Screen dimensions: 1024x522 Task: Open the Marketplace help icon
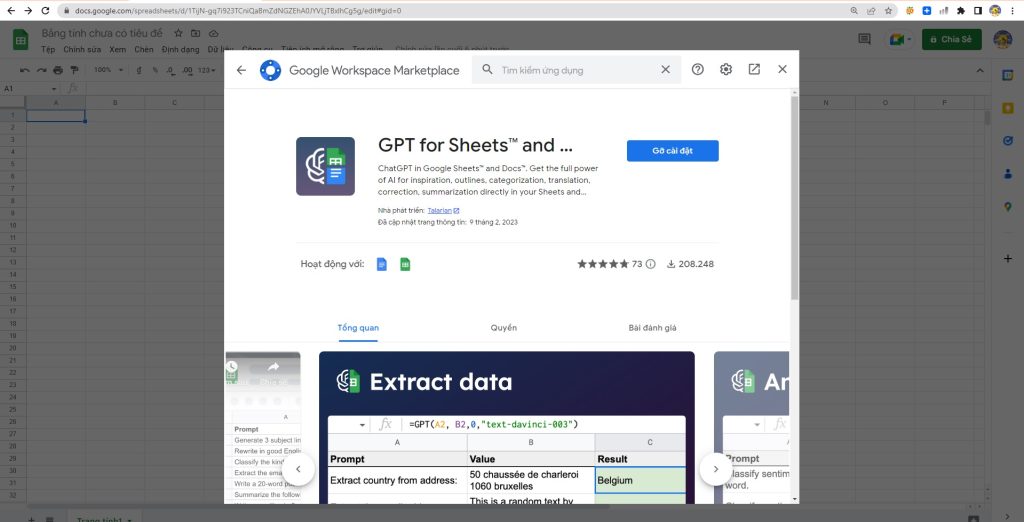(698, 70)
